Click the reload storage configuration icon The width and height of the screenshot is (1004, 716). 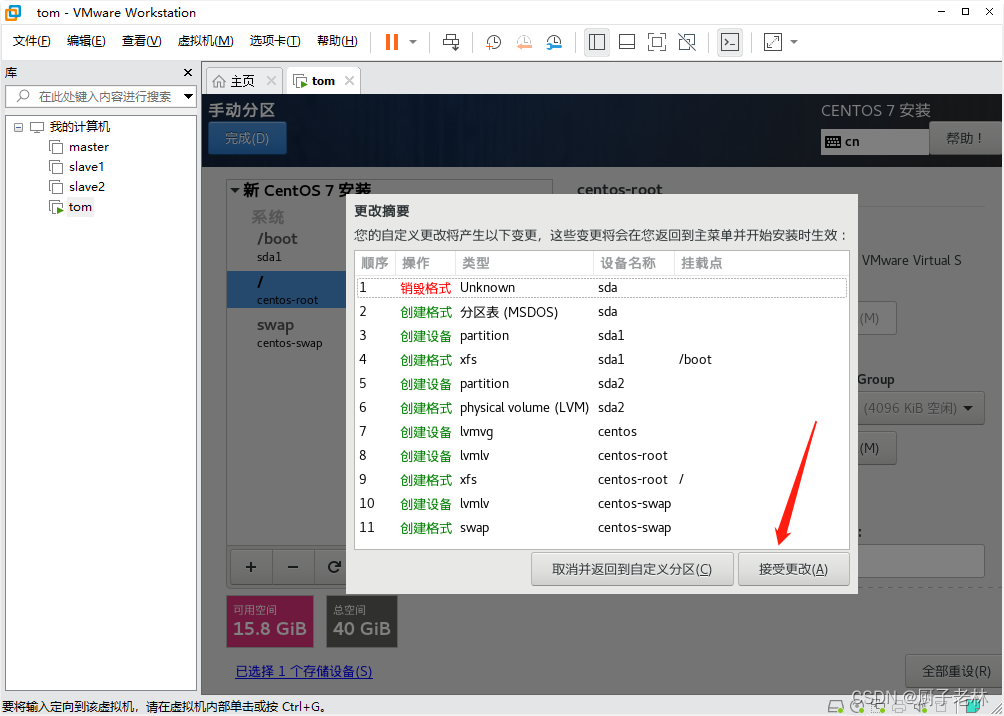332,567
